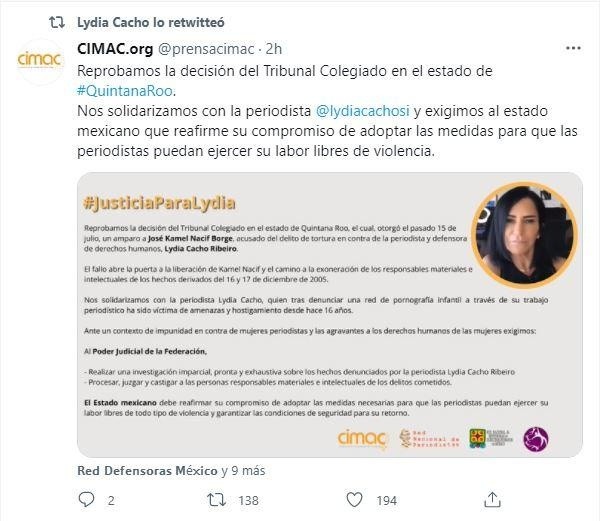This screenshot has width=604, height=521.
Task: Click the 194 likes count
Action: (387, 500)
